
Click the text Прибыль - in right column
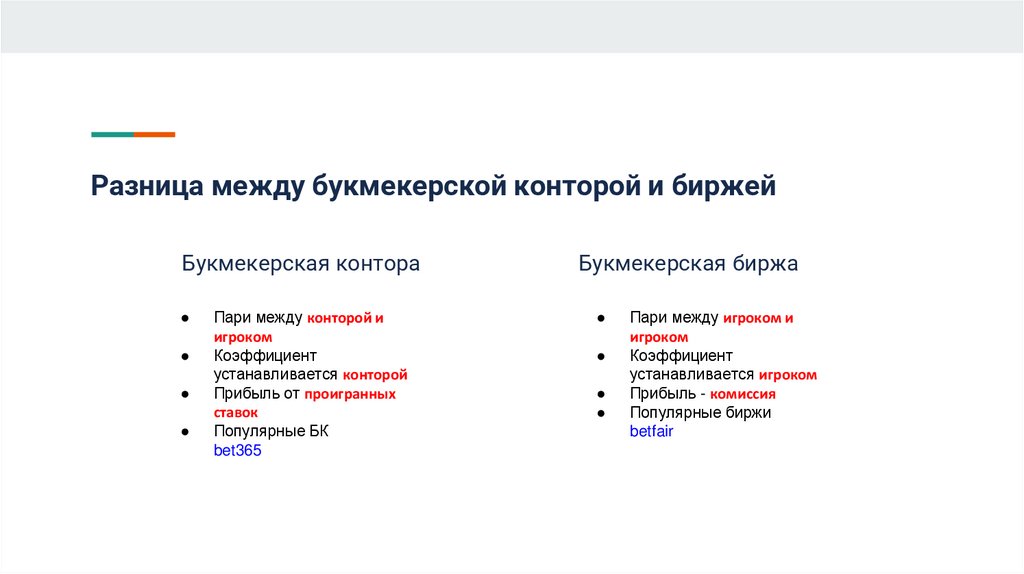point(667,394)
